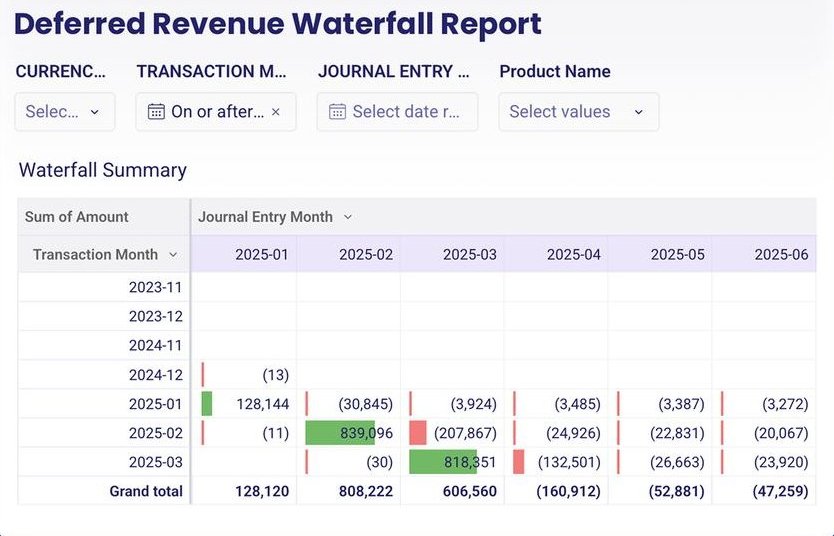Clear the Transaction Month filter with the x
Image resolution: width=834 pixels, height=536 pixels.
(x=276, y=112)
